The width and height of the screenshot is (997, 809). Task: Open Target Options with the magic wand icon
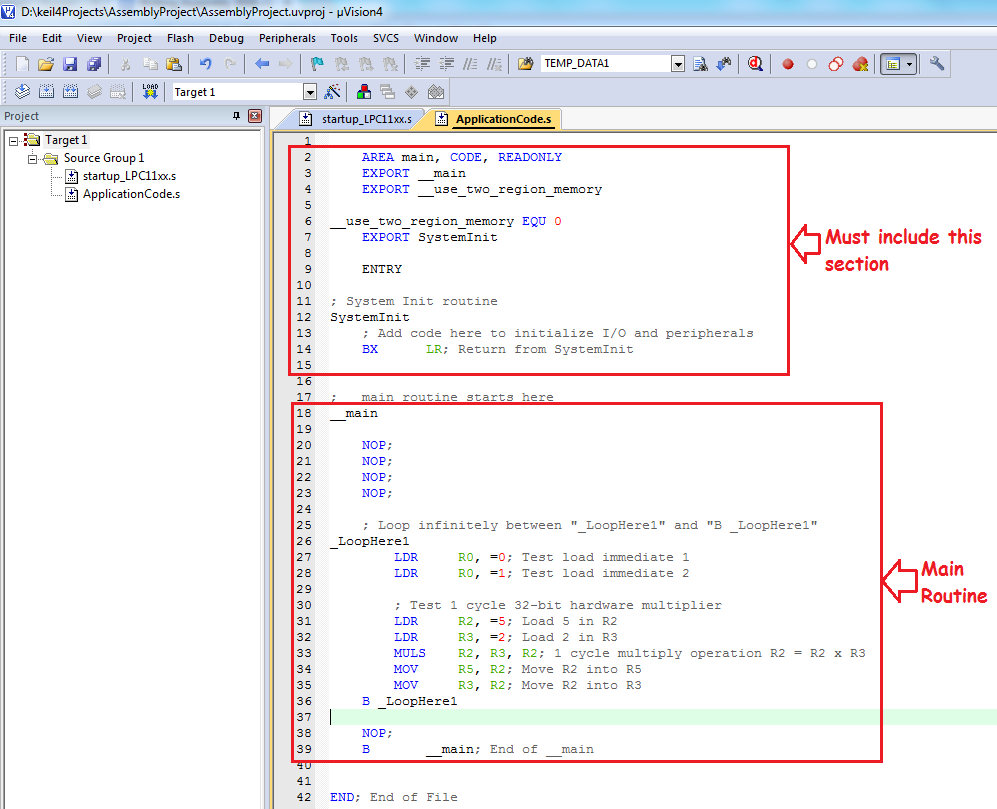pos(333,92)
